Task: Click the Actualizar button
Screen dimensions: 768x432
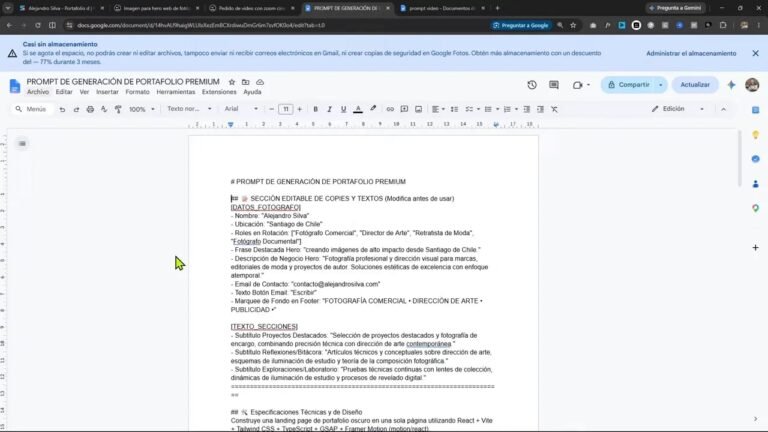Action: [695, 85]
